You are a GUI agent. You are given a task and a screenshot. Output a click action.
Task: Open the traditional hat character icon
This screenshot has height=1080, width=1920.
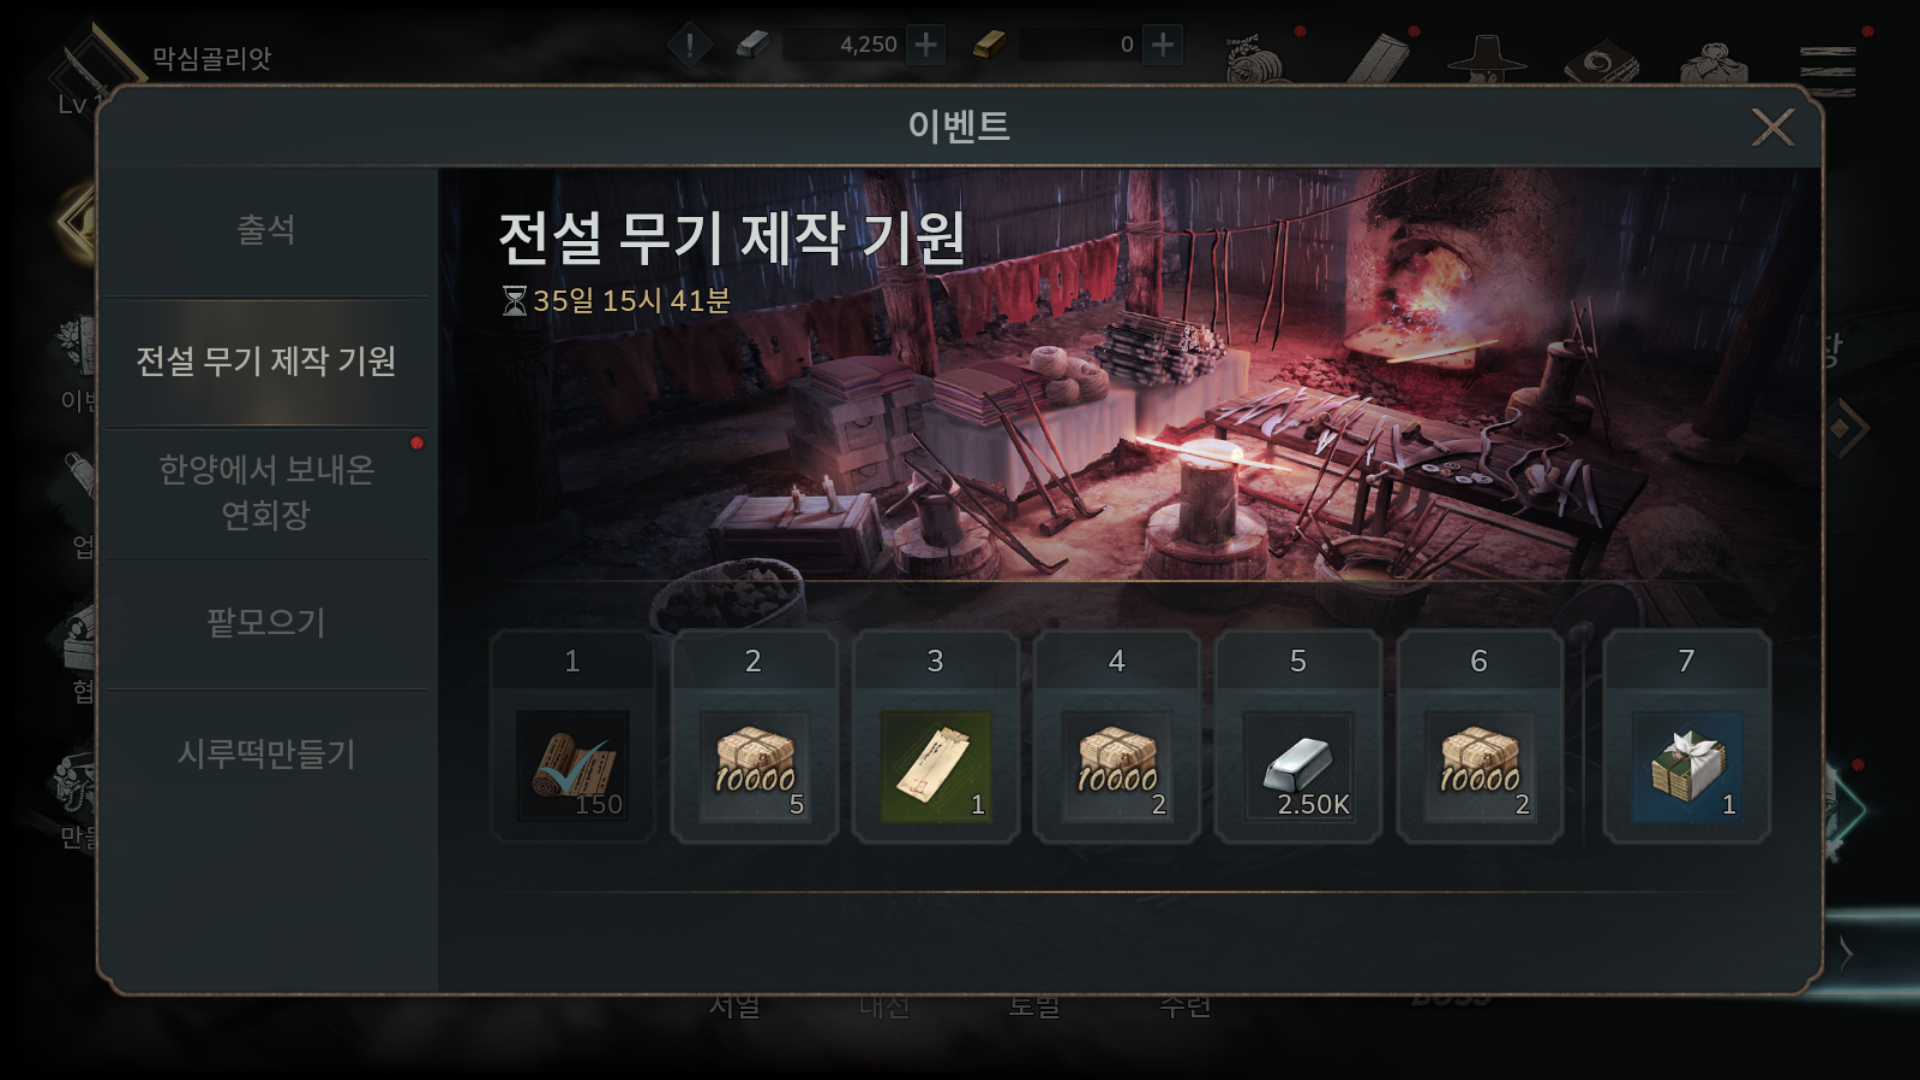(1487, 60)
